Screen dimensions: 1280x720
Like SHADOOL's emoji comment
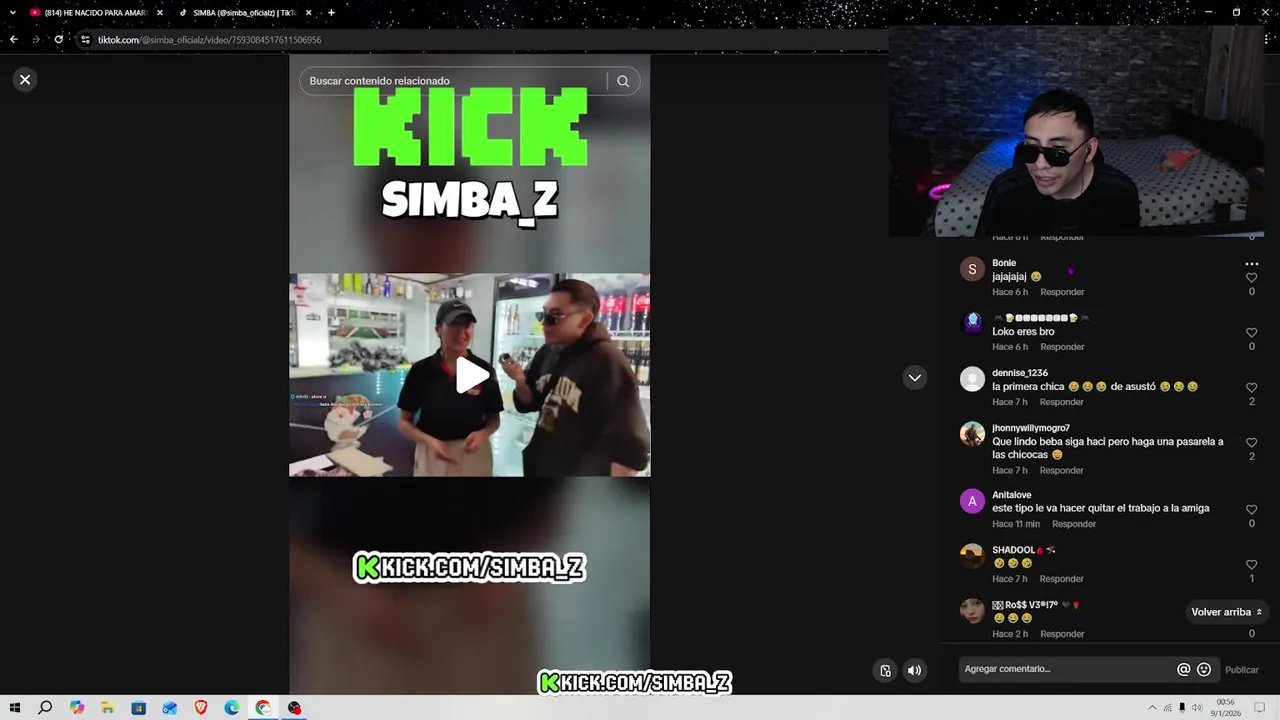tap(1251, 565)
